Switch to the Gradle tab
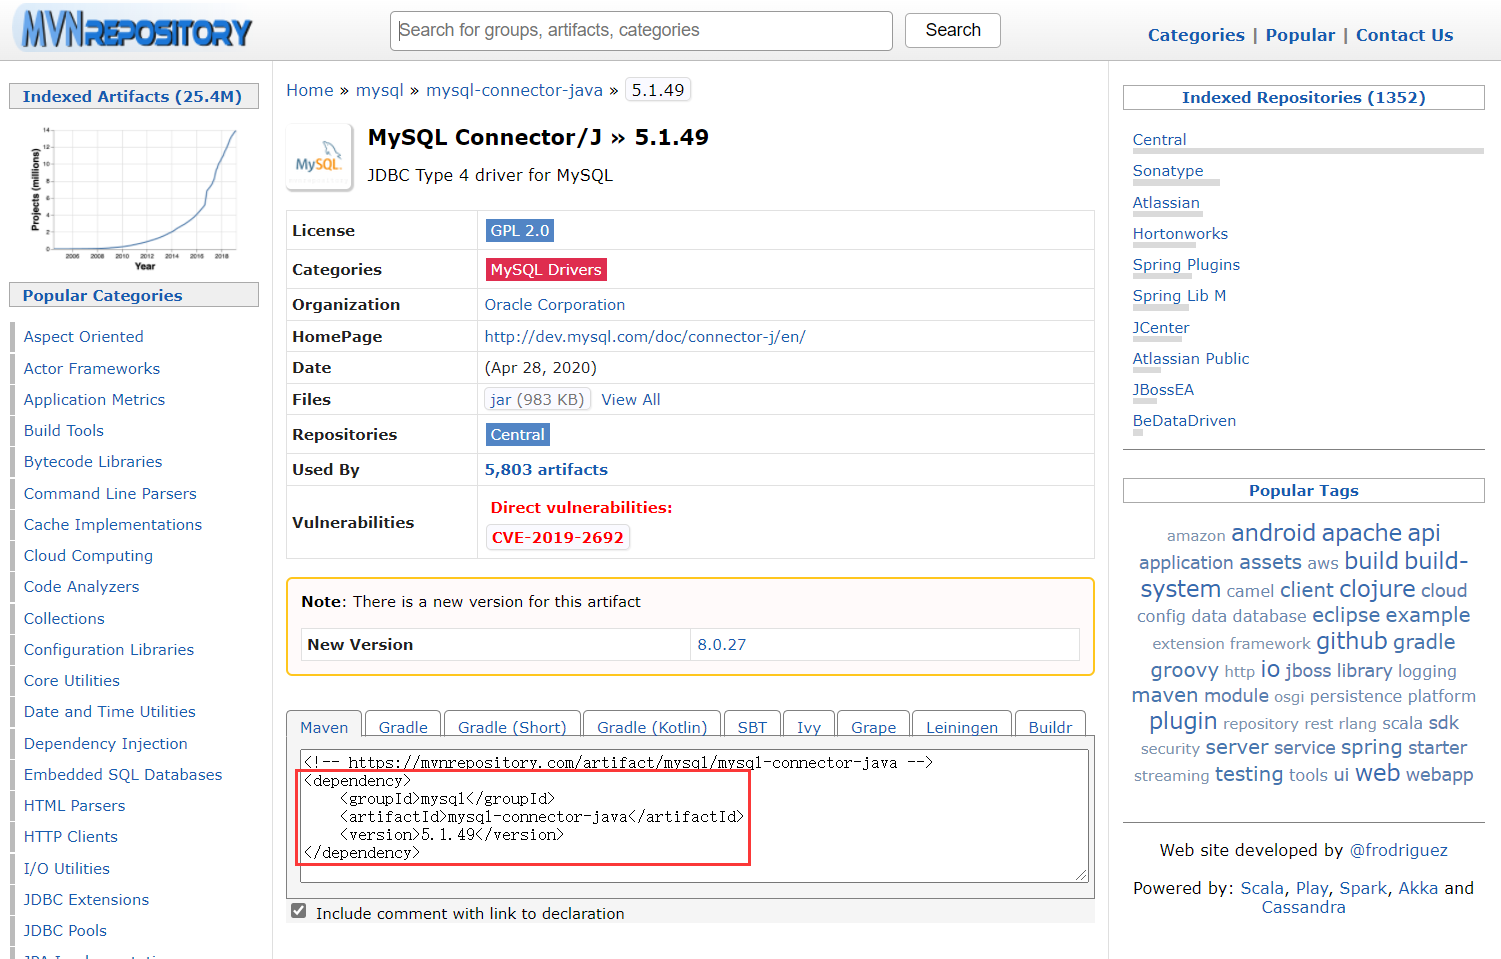The image size is (1501, 959). 403,727
